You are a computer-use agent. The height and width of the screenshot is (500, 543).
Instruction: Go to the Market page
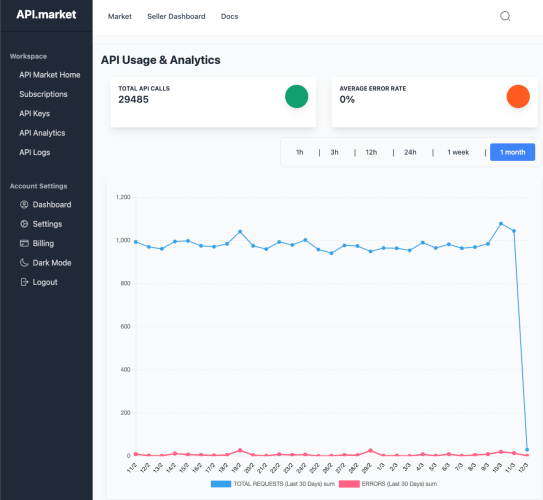point(120,16)
